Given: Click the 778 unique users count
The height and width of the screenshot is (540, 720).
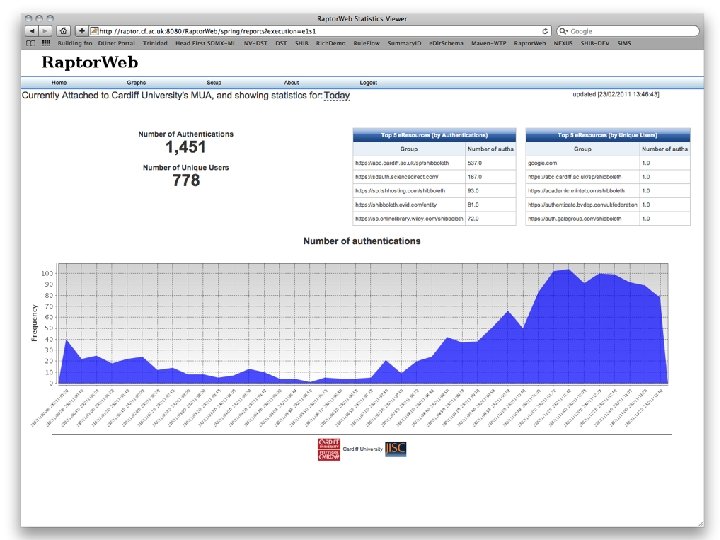Looking at the screenshot, I should (186, 180).
